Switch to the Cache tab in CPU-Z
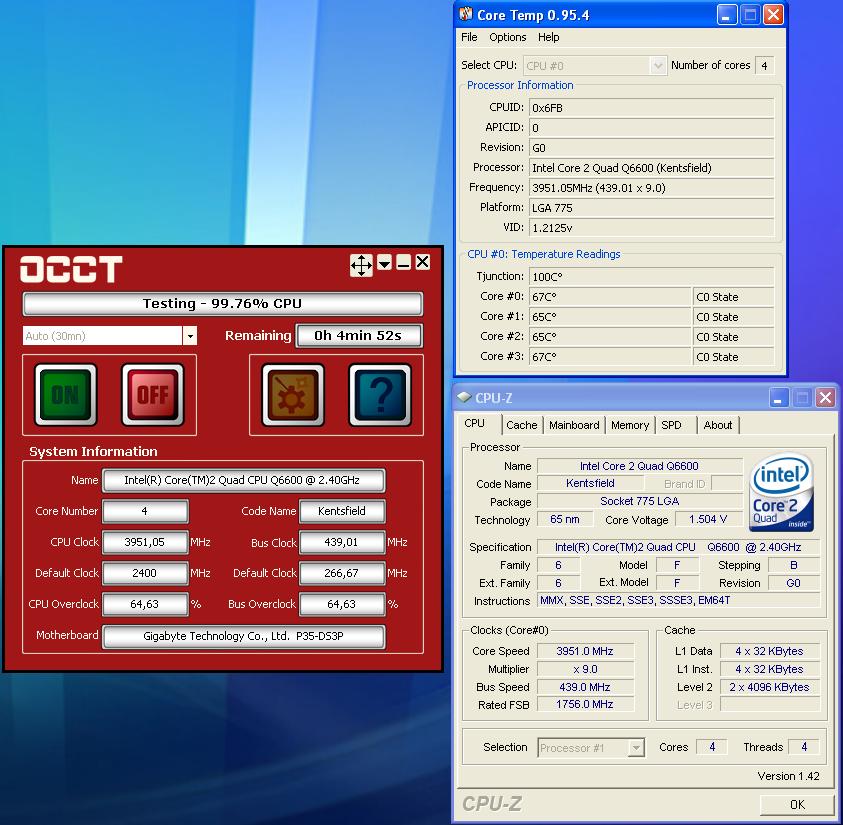 pyautogui.click(x=521, y=425)
